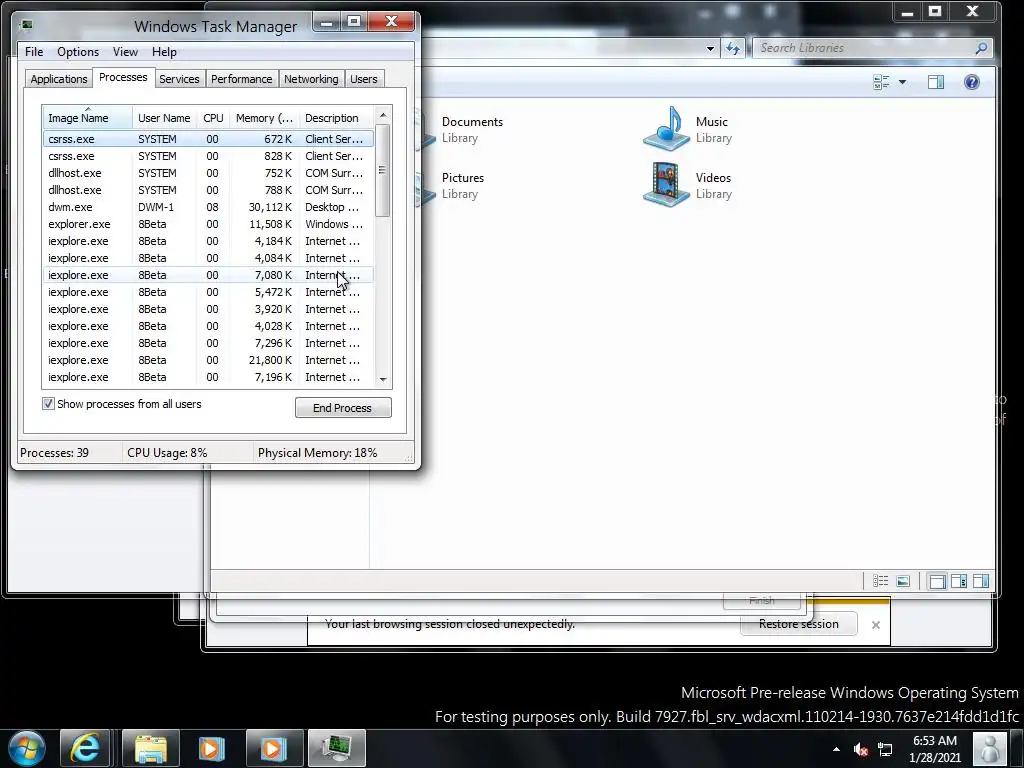Switch to Task Manager taskbar button
The width and height of the screenshot is (1024, 768).
click(337, 748)
